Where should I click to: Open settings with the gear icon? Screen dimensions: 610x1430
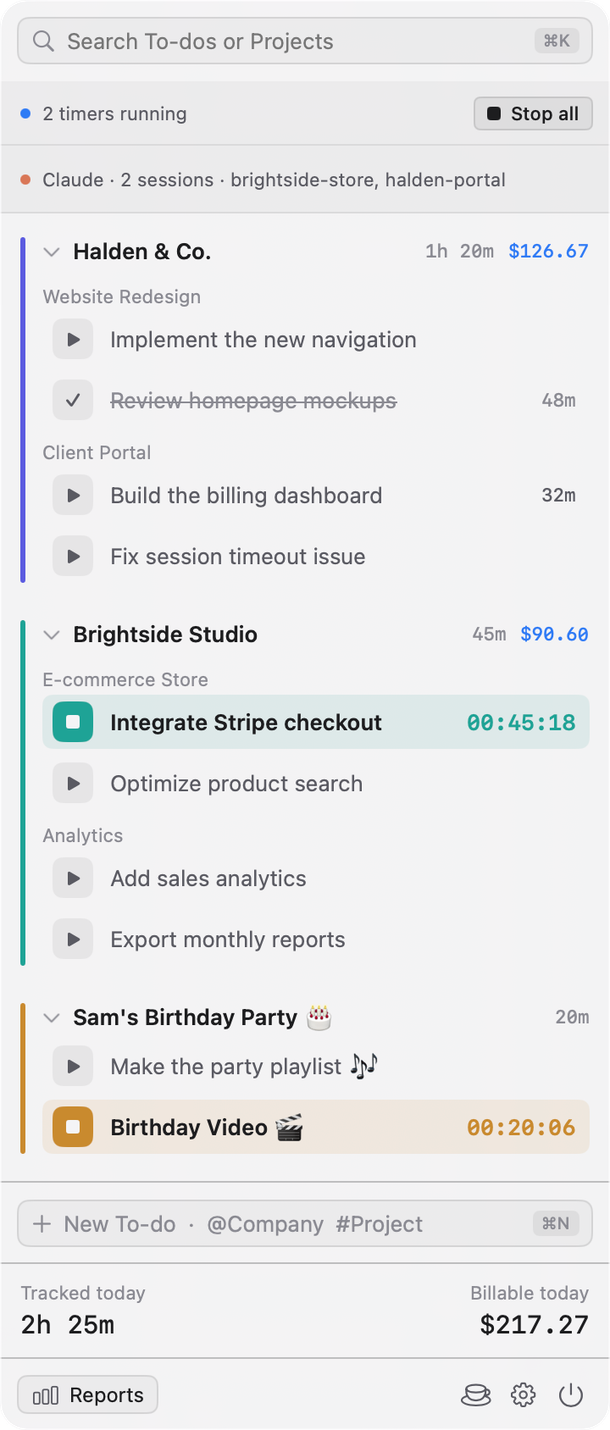pyautogui.click(x=523, y=1395)
